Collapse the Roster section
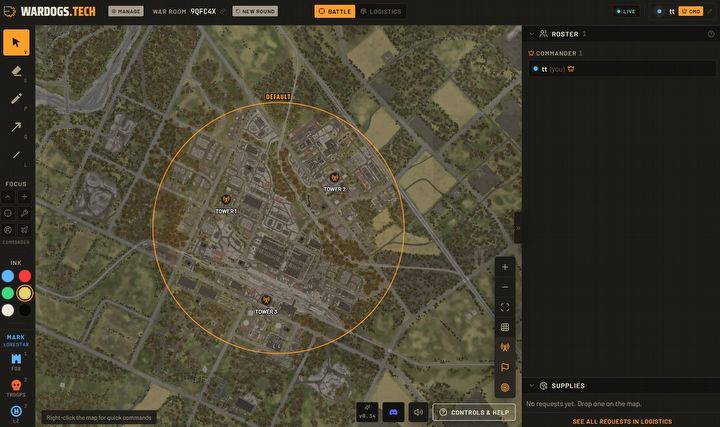 (532, 34)
